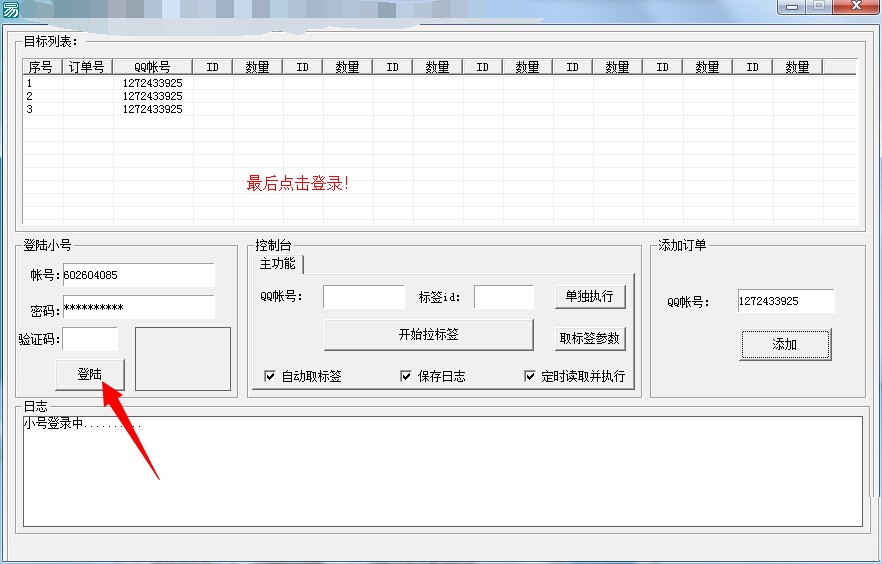Click the application icon in title bar

tap(11, 10)
